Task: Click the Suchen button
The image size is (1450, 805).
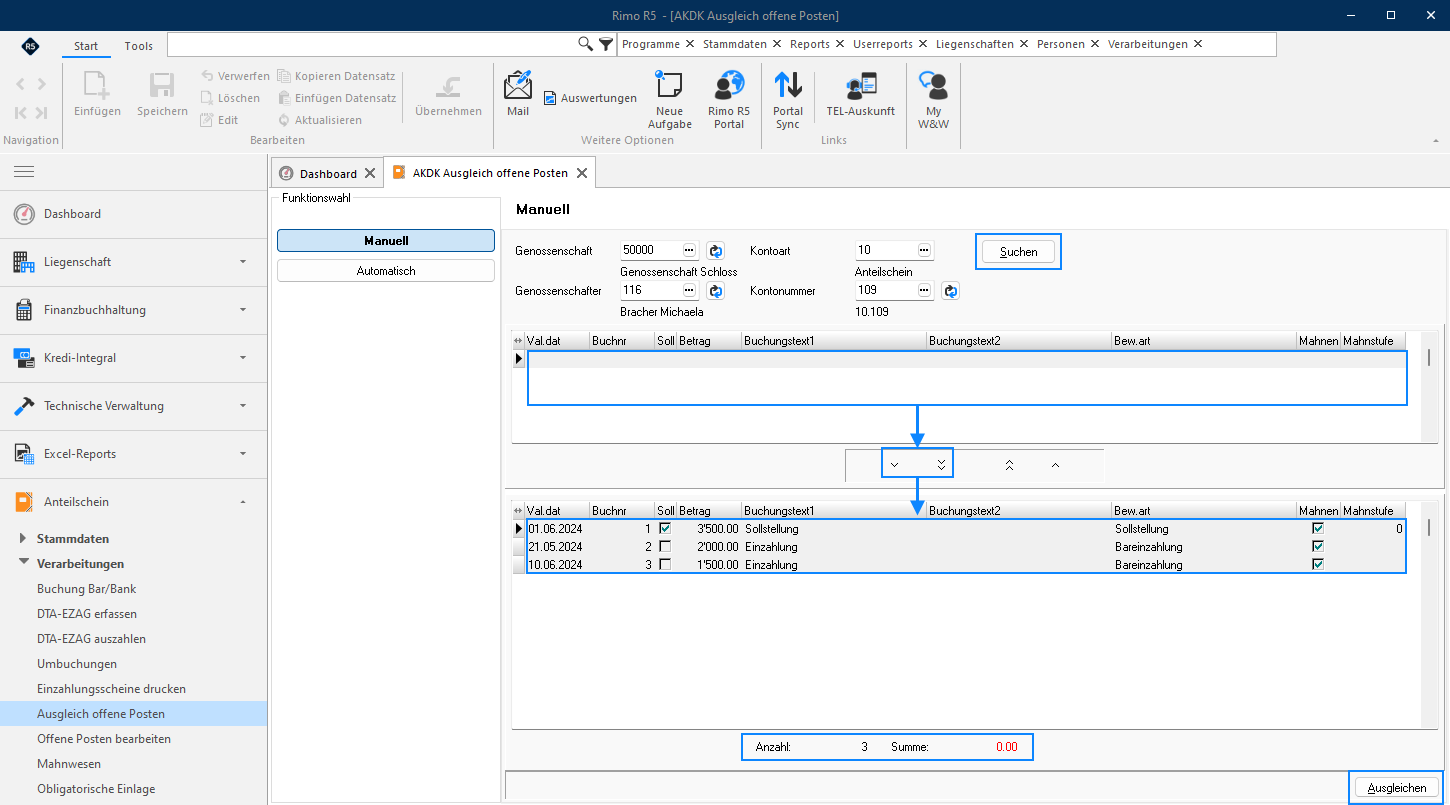Action: click(x=1019, y=252)
